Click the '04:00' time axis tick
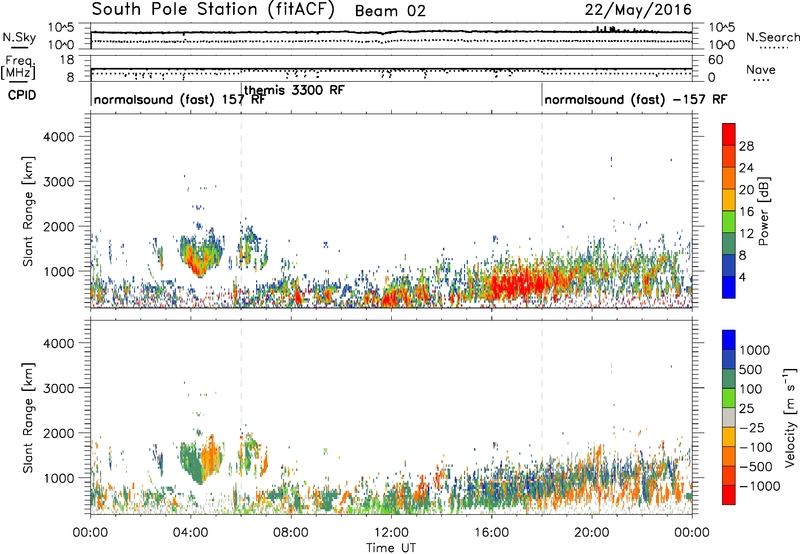 (190, 533)
